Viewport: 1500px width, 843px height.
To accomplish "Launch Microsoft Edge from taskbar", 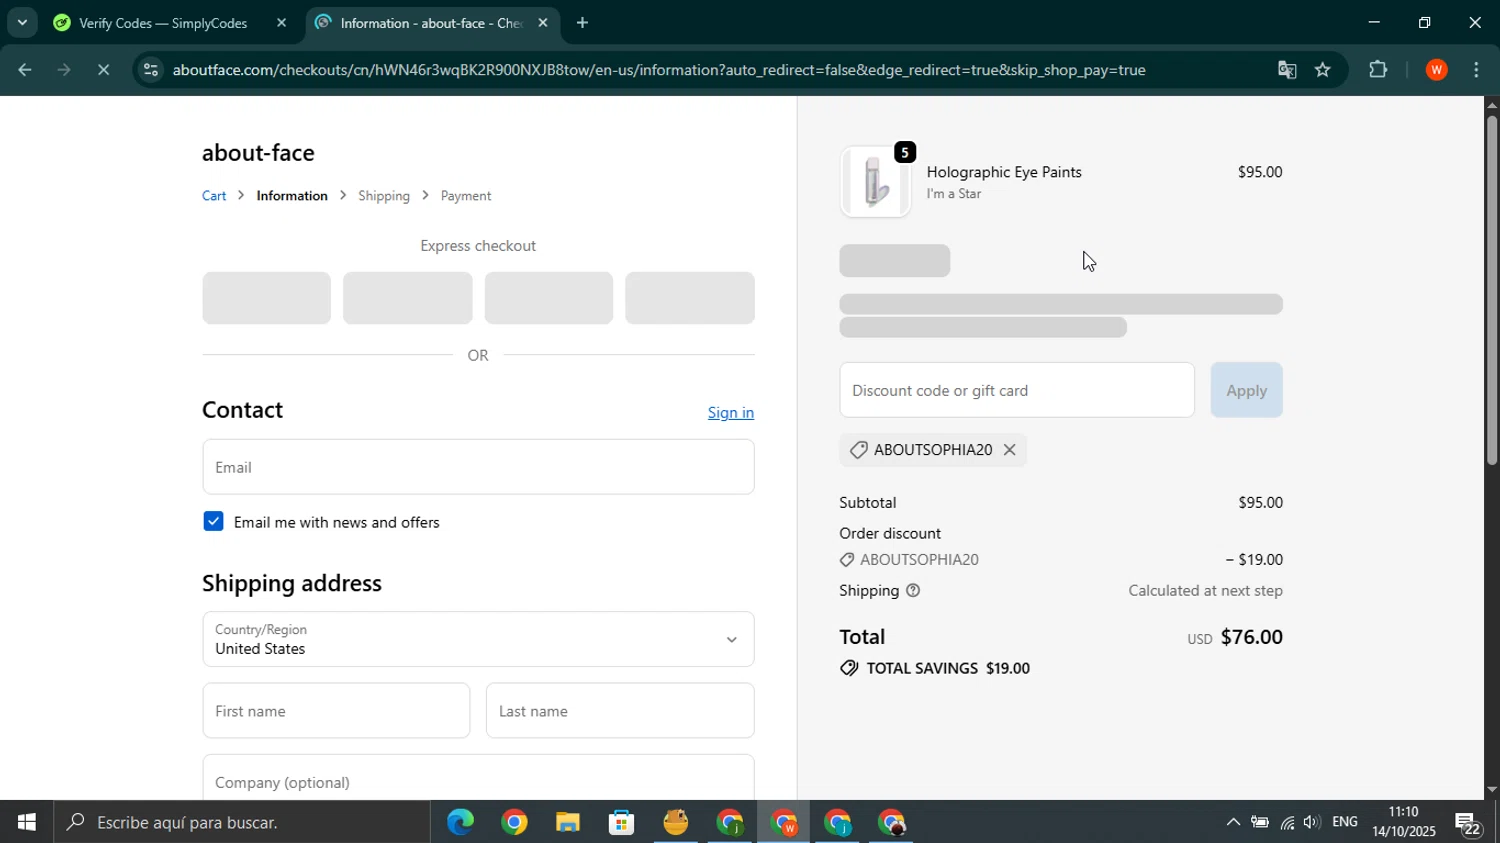I will point(461,823).
